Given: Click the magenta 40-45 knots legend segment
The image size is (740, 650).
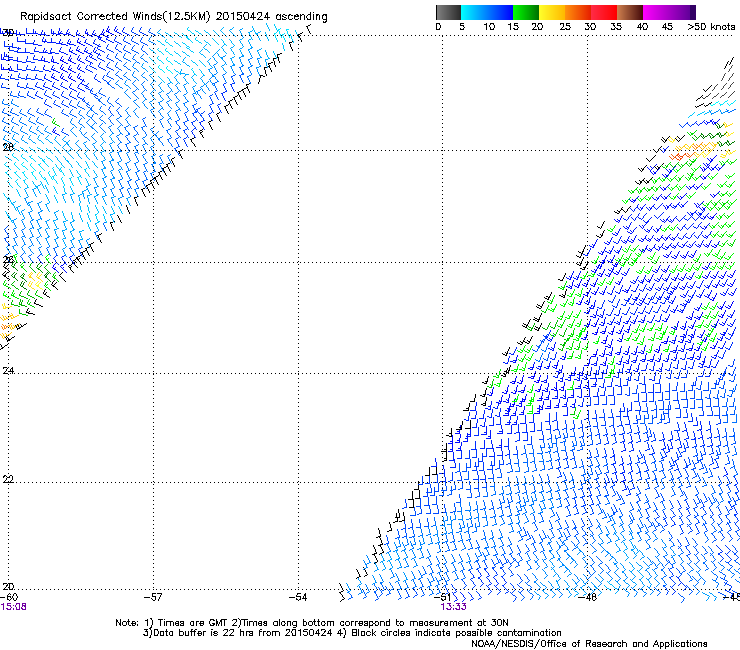Looking at the screenshot, I should tap(656, 12).
